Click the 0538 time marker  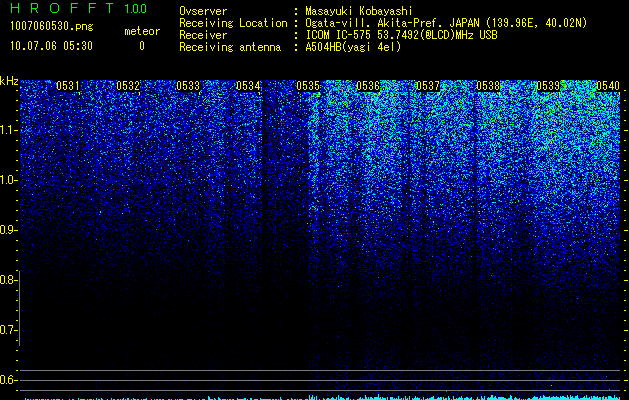[488, 86]
